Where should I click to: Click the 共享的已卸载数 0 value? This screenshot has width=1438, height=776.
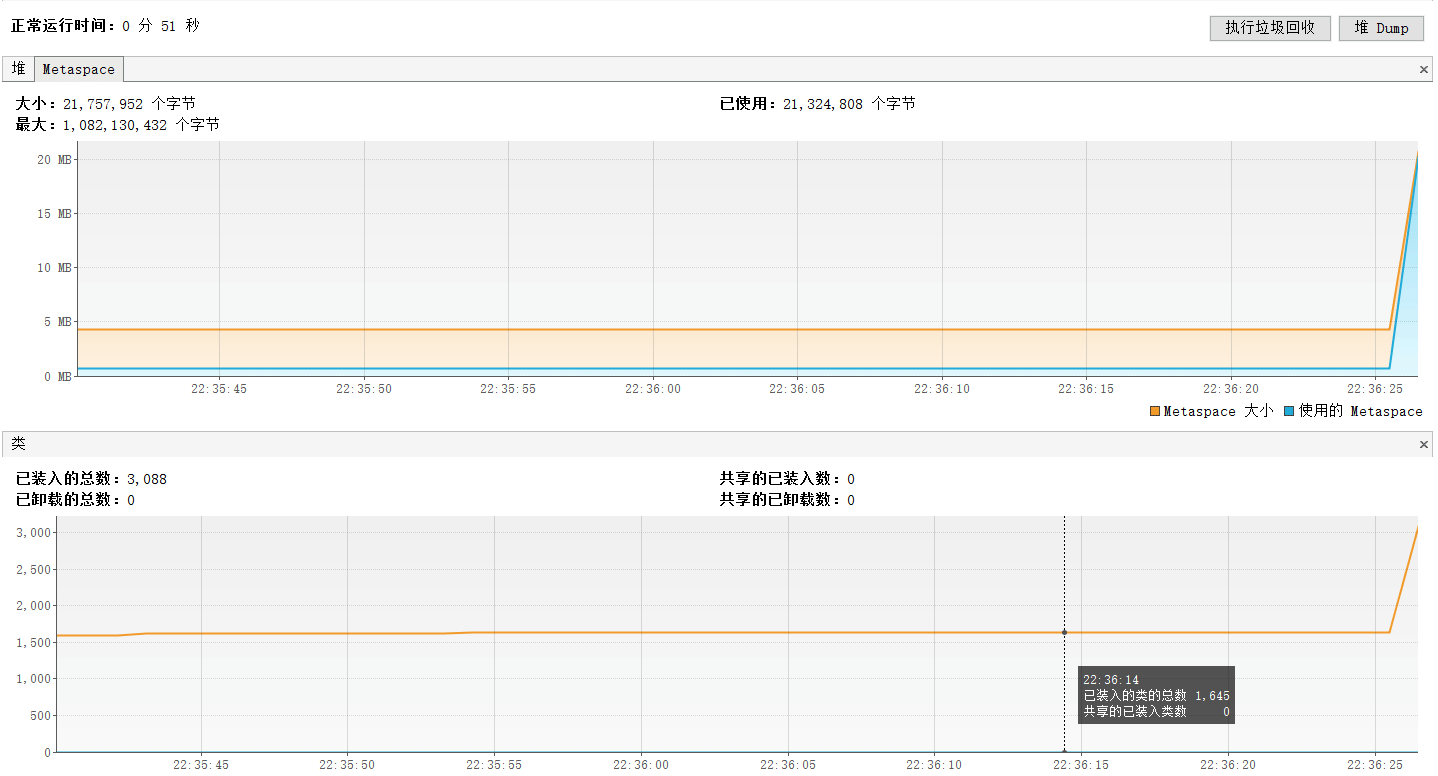click(787, 500)
